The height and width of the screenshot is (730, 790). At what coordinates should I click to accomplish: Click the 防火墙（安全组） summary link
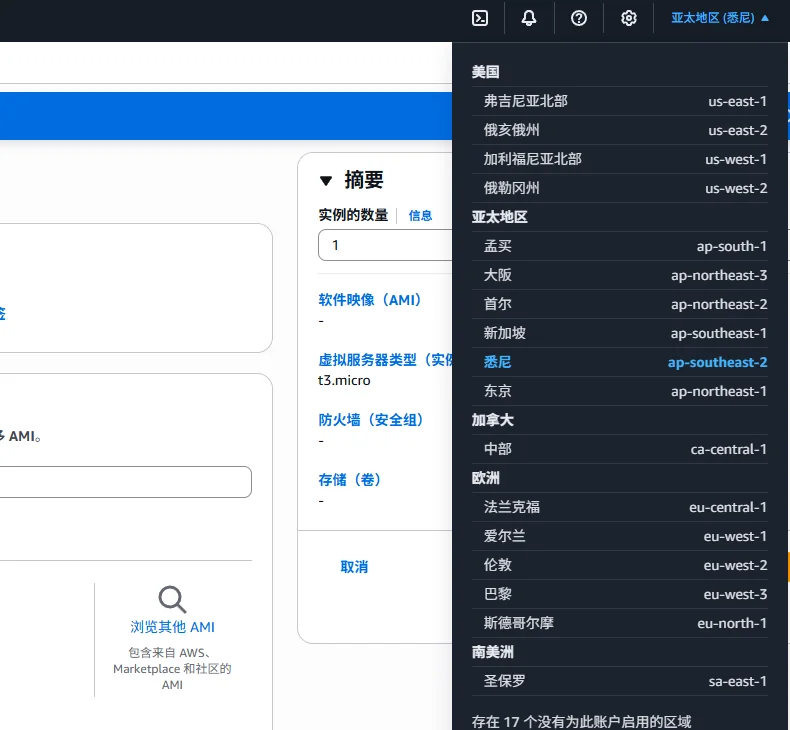(x=371, y=420)
